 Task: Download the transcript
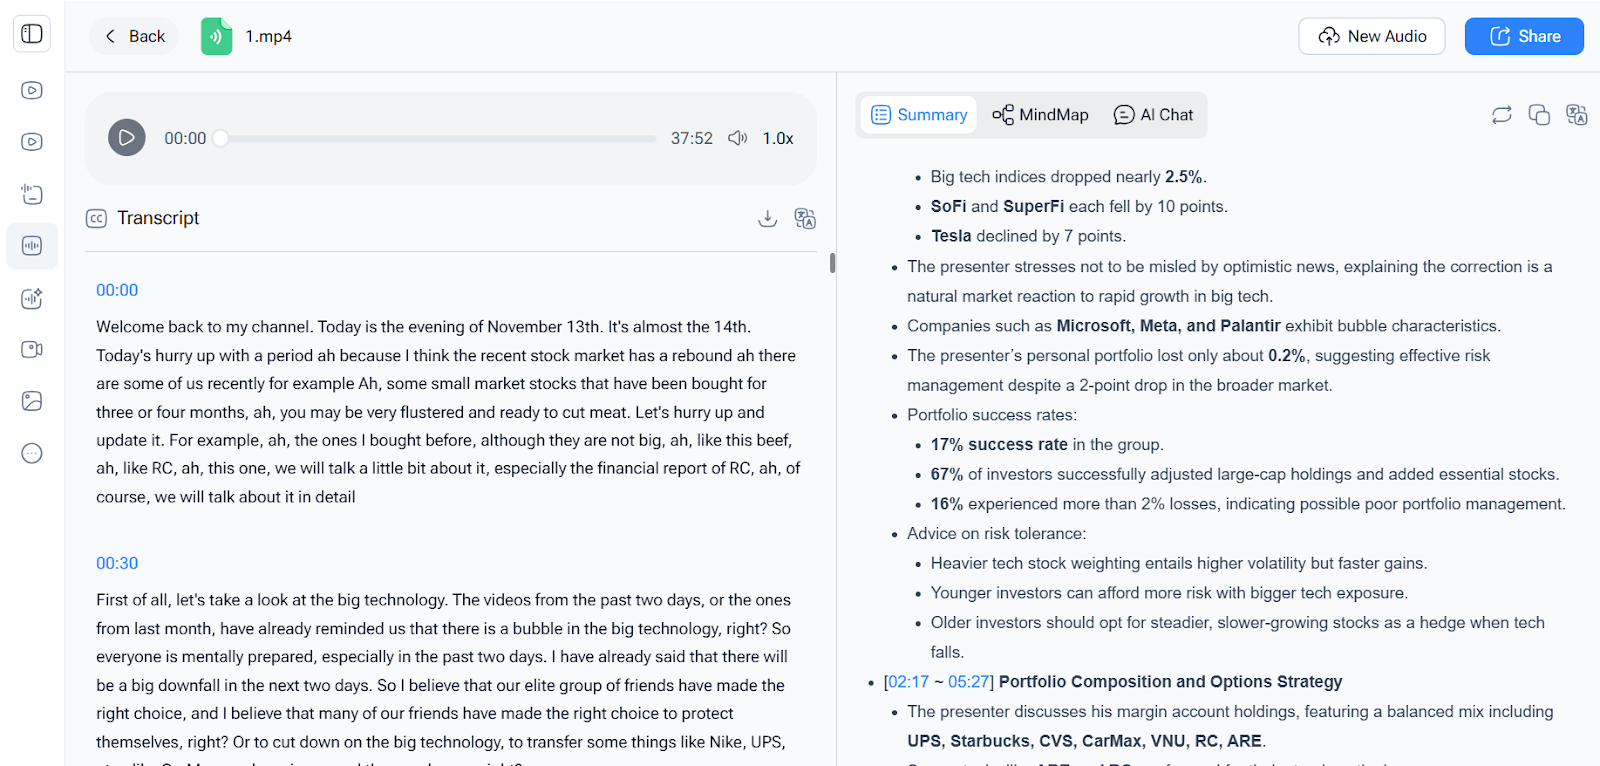[x=767, y=218]
